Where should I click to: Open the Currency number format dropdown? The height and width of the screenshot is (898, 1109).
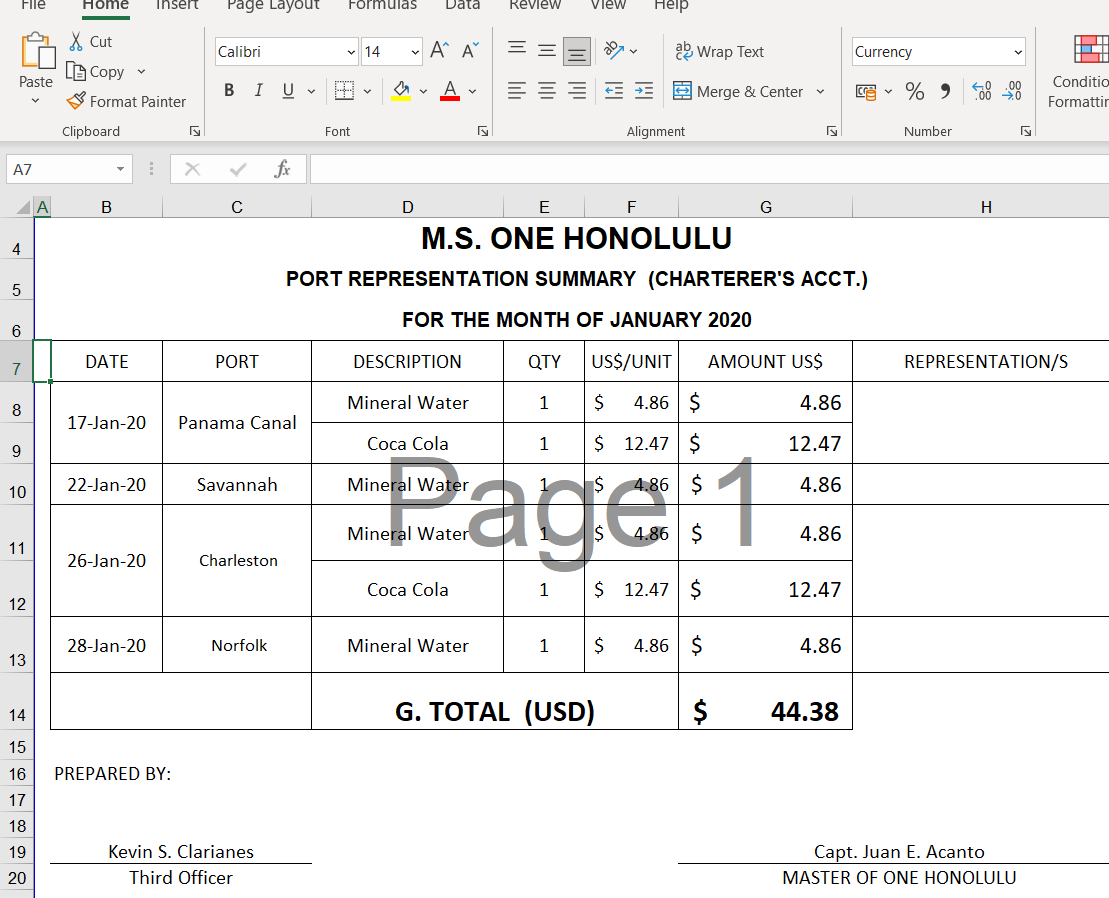tap(1018, 52)
